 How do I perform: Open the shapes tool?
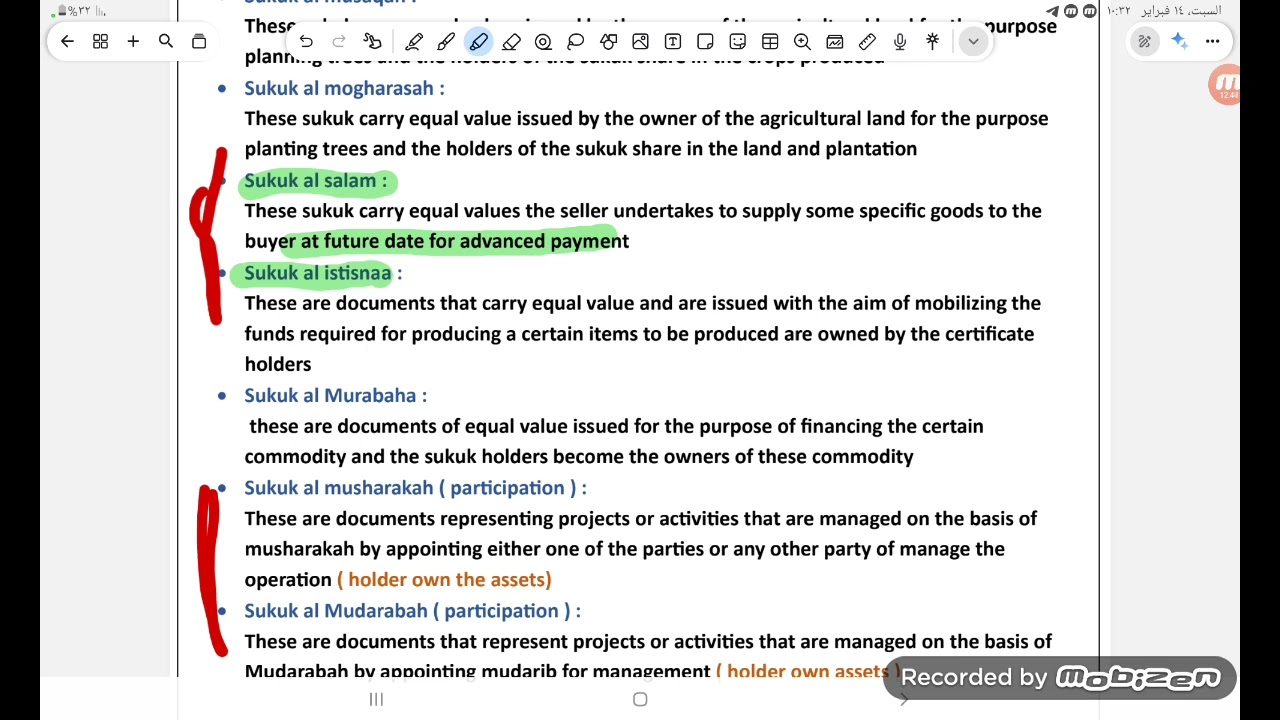pyautogui.click(x=608, y=41)
